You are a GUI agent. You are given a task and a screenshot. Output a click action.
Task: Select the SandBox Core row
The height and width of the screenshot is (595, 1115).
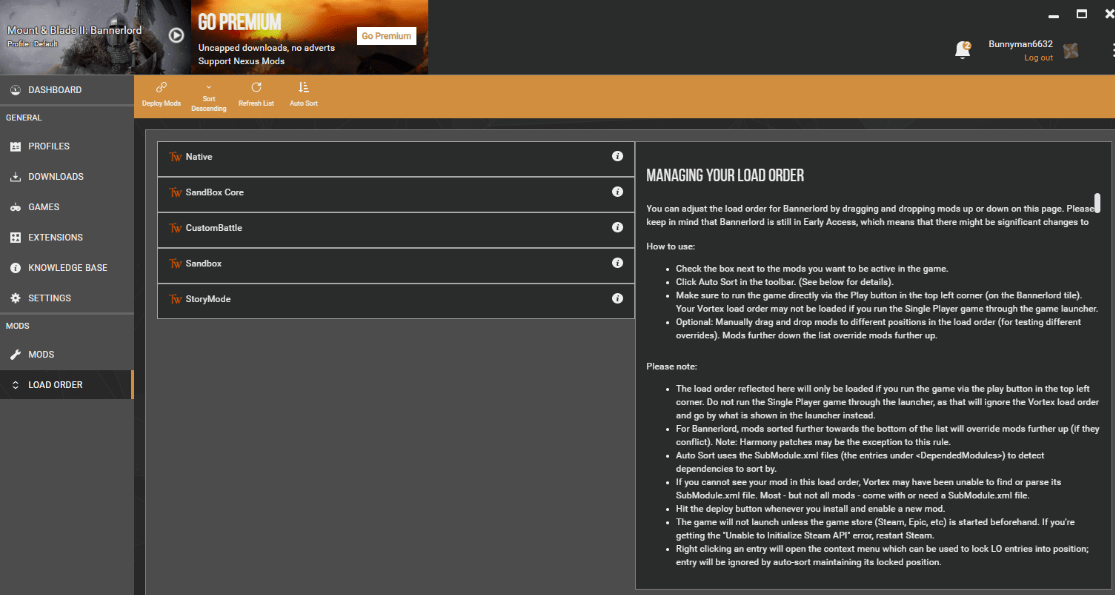click(x=395, y=194)
